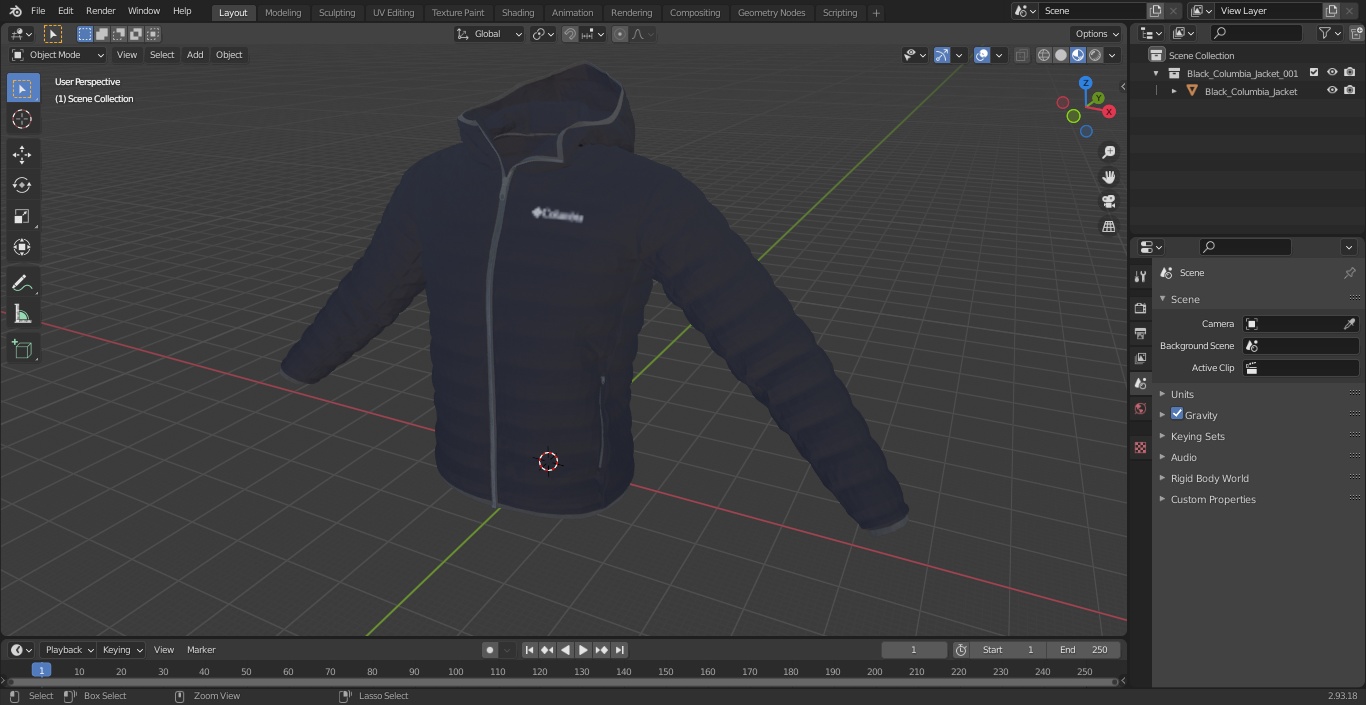Toggle viewport gizmos
Viewport: 1366px width, 705px height.
click(942, 55)
